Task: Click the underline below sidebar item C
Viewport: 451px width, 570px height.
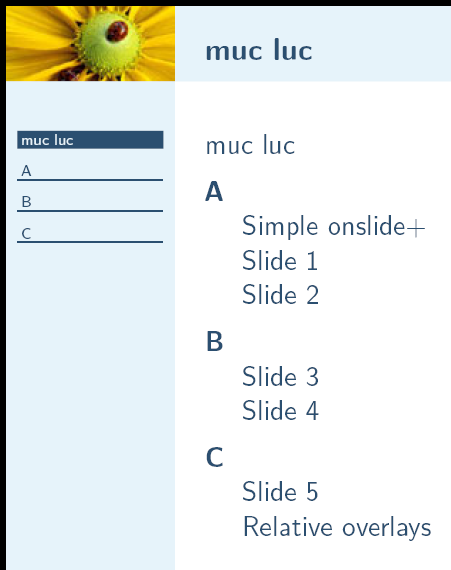Action: [90, 242]
